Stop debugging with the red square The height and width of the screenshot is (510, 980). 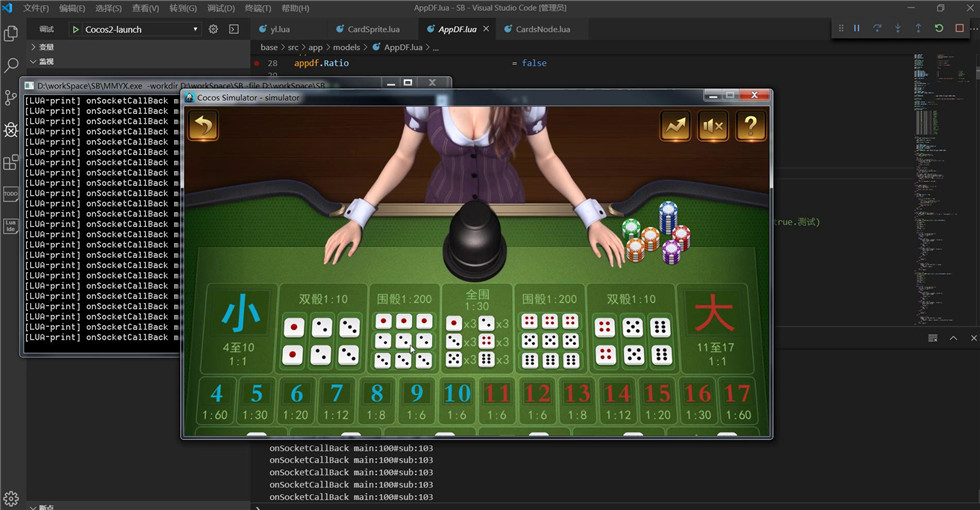pos(959,28)
